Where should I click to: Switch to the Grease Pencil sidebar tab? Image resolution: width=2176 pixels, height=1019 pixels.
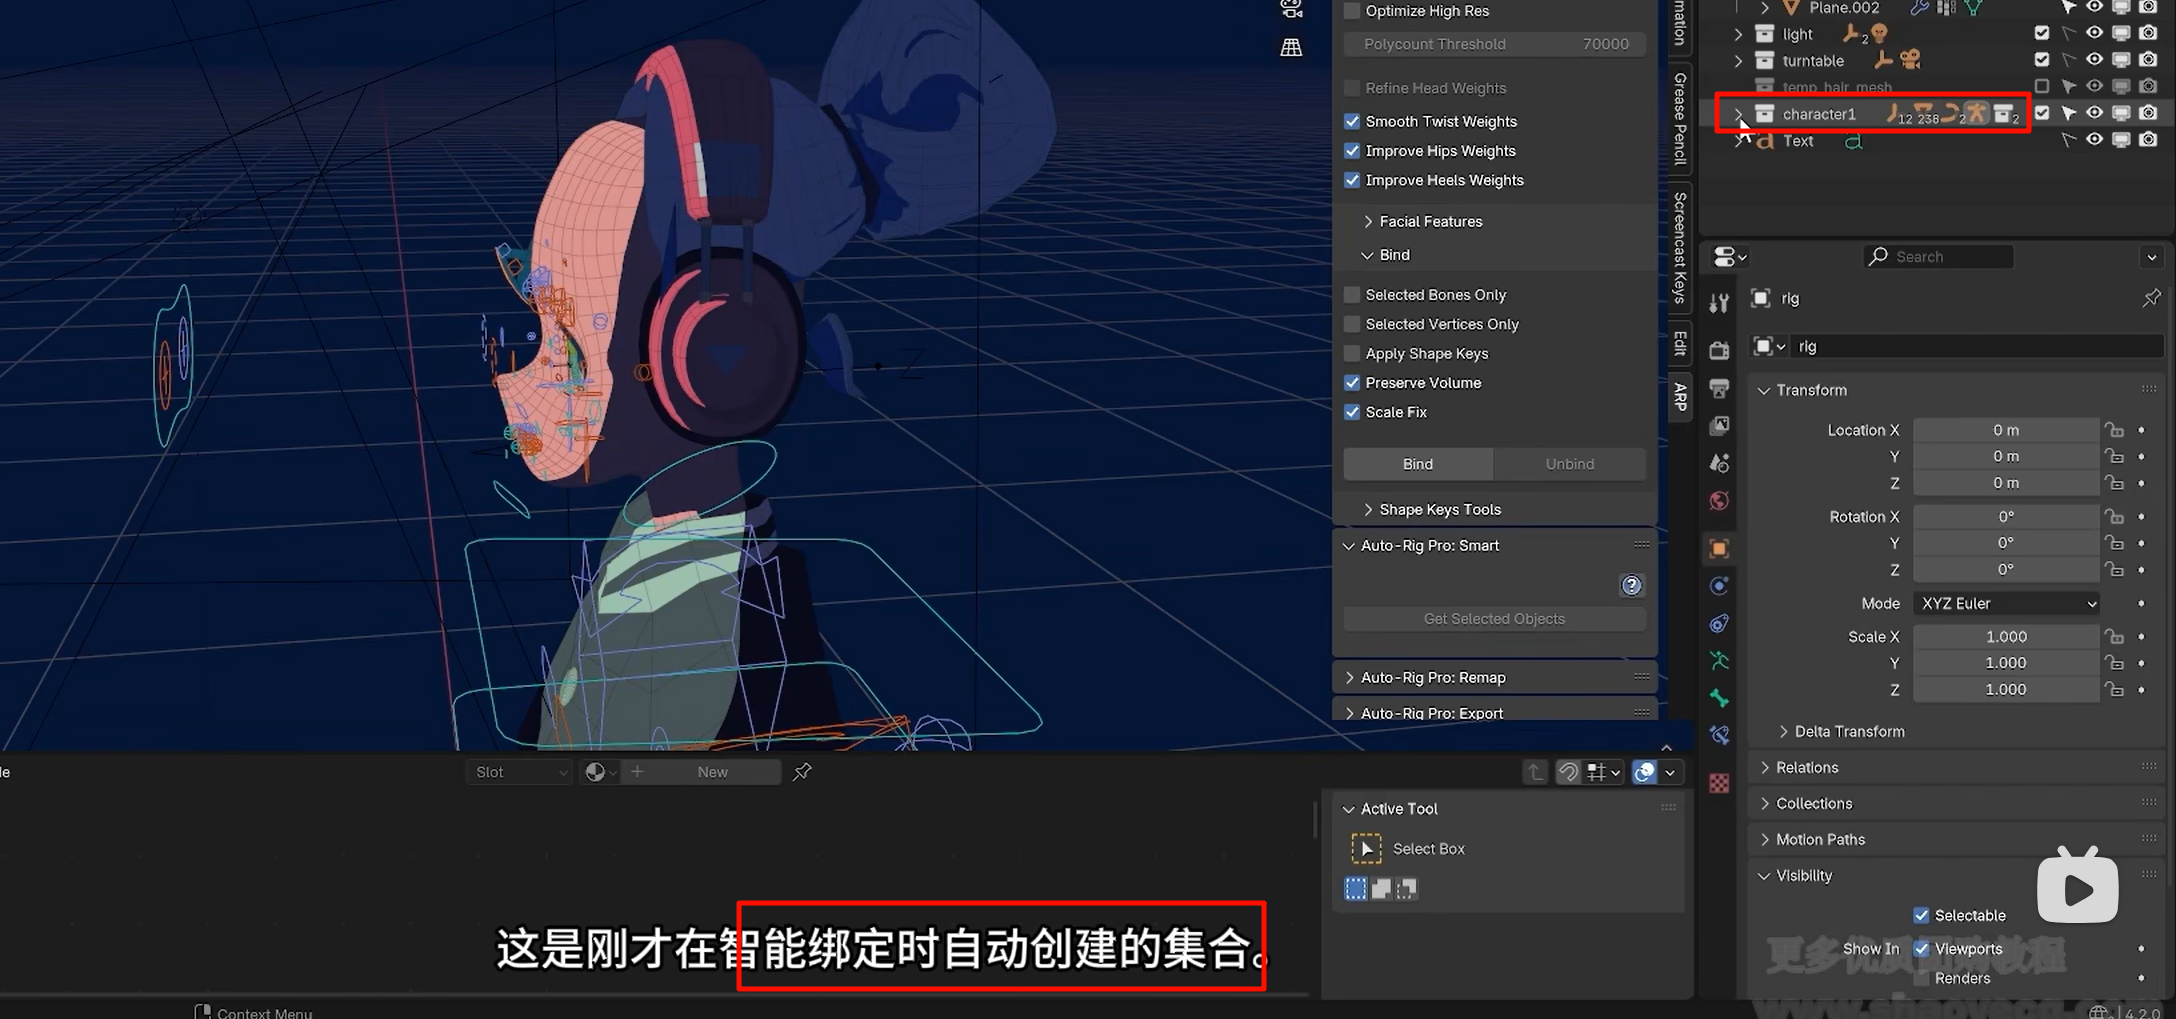click(1680, 118)
